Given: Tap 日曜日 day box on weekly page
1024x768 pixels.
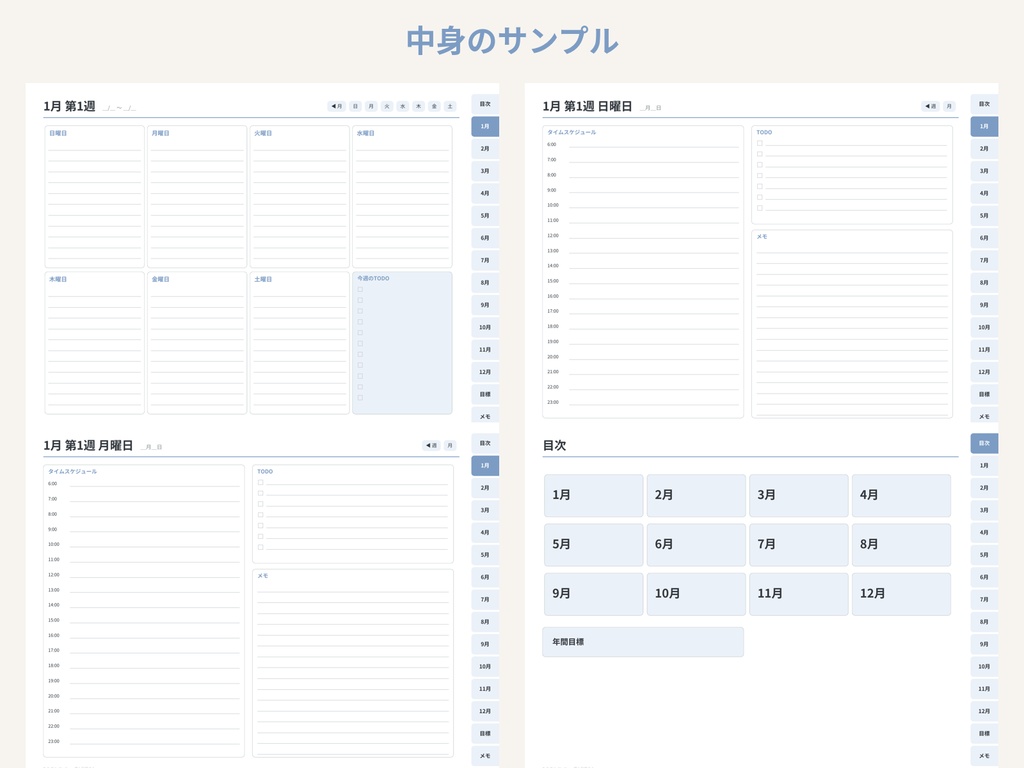Looking at the screenshot, I should pos(95,197).
